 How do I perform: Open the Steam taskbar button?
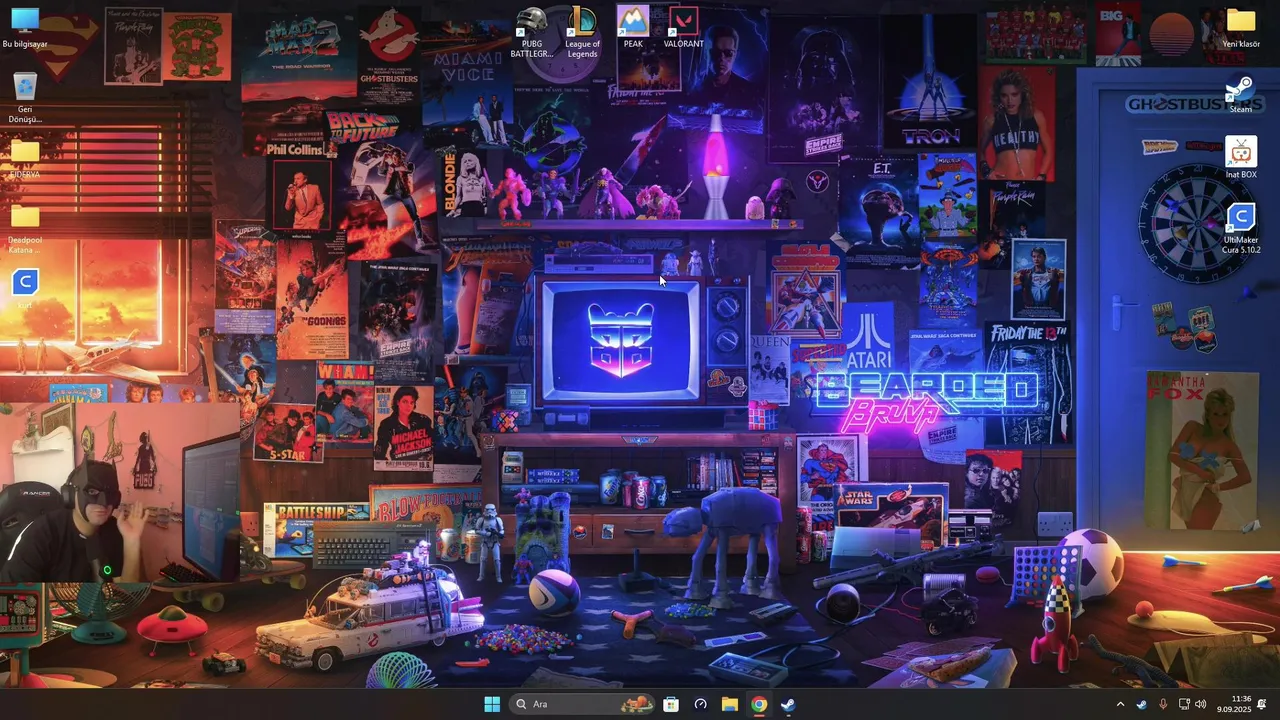pyautogui.click(x=788, y=704)
